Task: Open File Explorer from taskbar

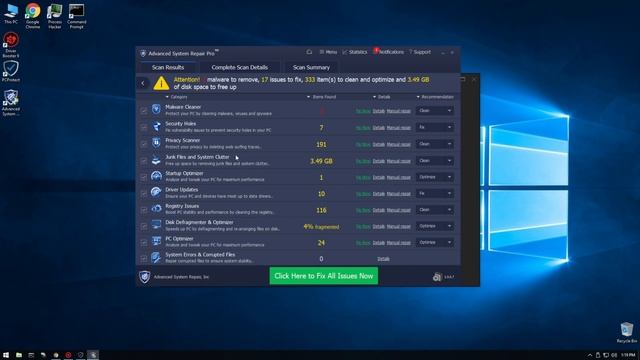Action: point(19,355)
